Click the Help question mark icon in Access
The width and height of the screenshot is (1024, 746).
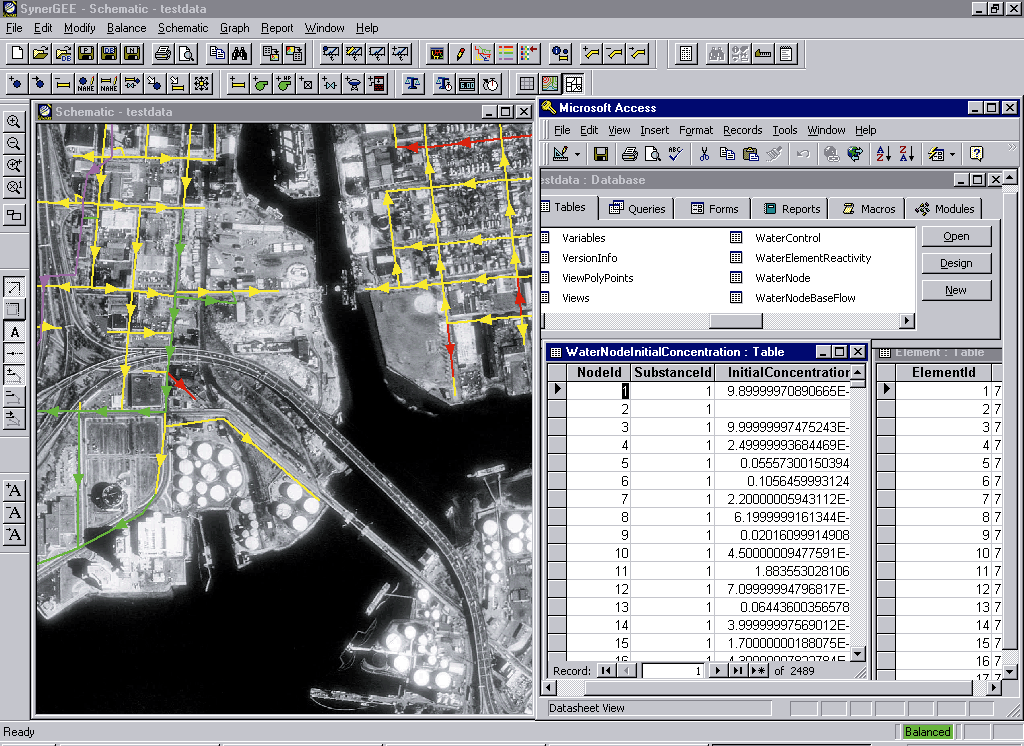tap(976, 154)
